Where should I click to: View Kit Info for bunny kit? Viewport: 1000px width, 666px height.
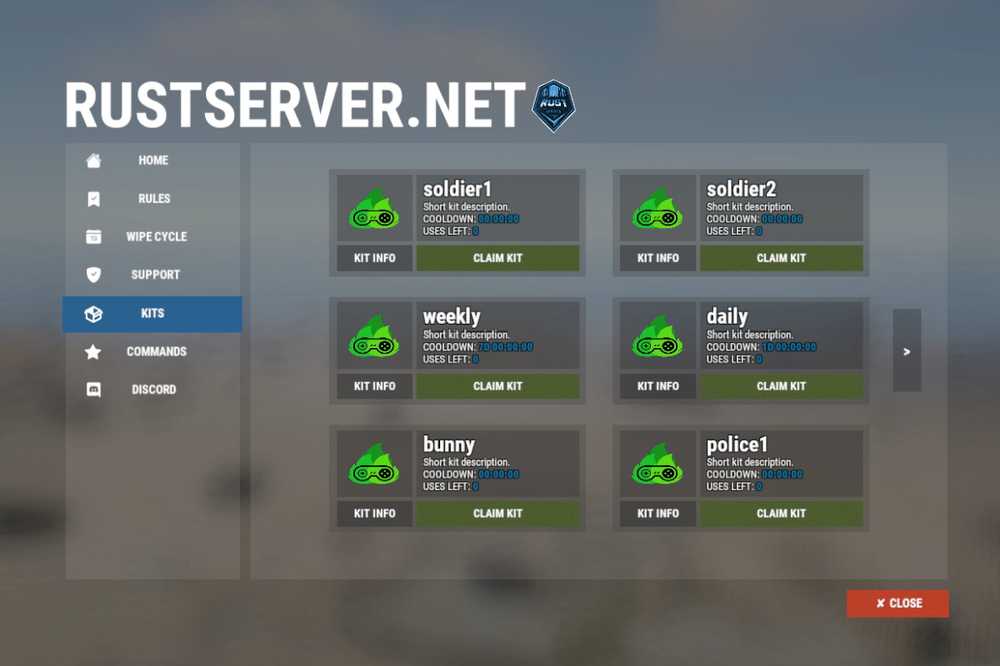(374, 514)
